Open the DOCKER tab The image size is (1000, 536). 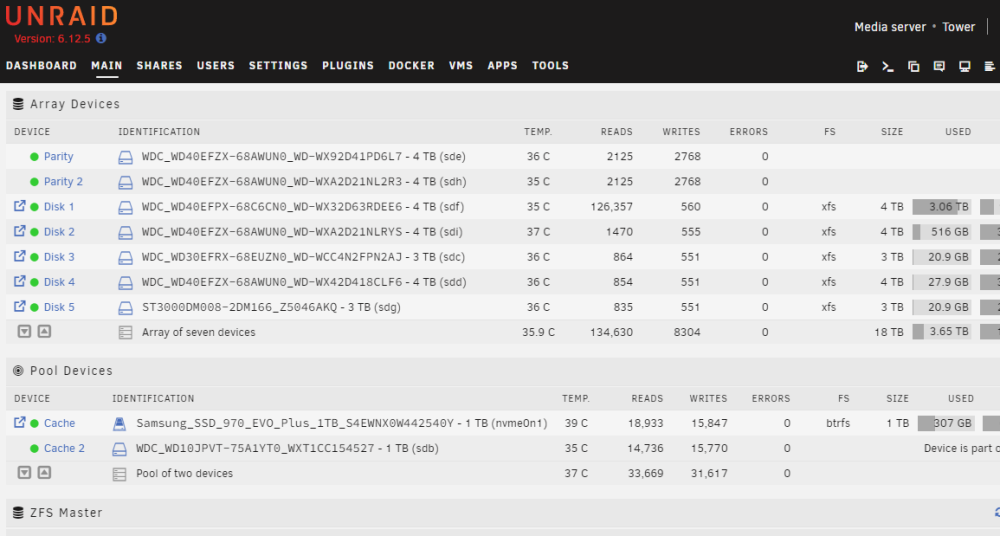tap(411, 66)
